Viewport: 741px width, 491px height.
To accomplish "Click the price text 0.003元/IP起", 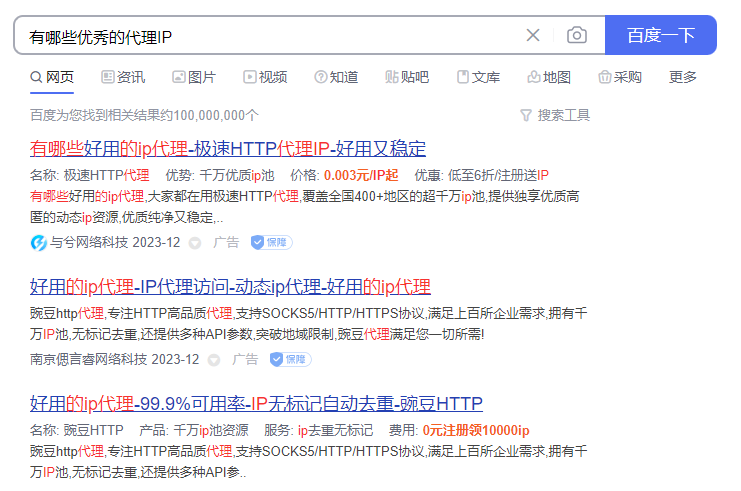I will (x=361, y=175).
